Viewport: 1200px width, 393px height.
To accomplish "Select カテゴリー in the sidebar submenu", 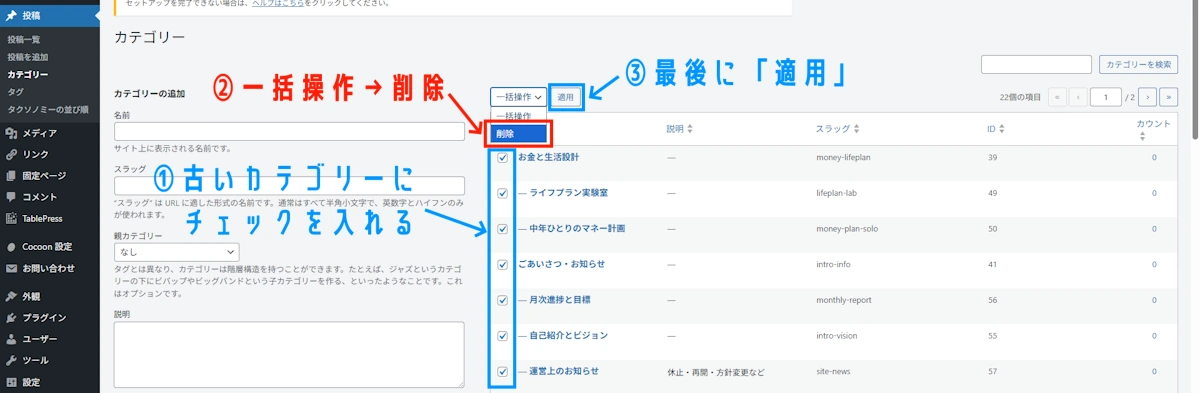I will click(28, 74).
